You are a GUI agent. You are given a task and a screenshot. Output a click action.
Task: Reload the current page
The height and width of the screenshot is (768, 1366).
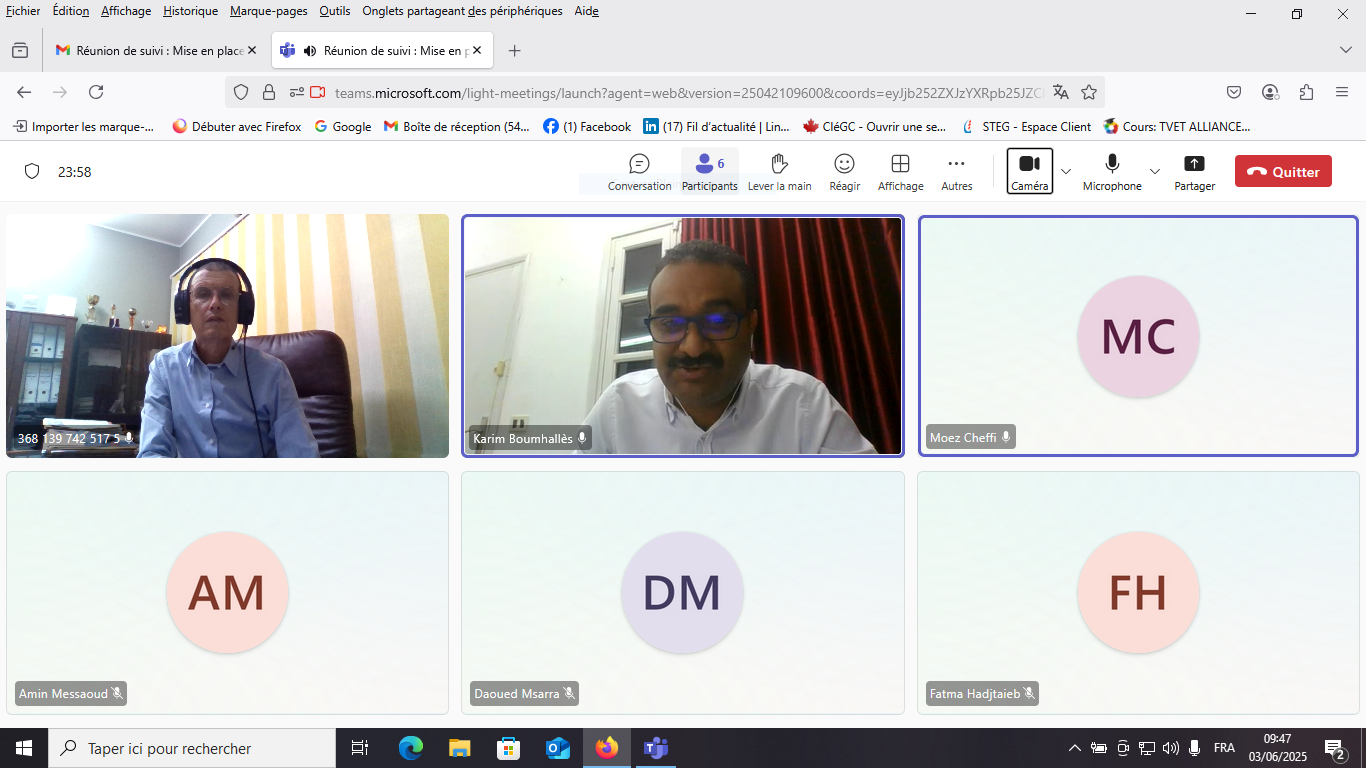(x=96, y=92)
